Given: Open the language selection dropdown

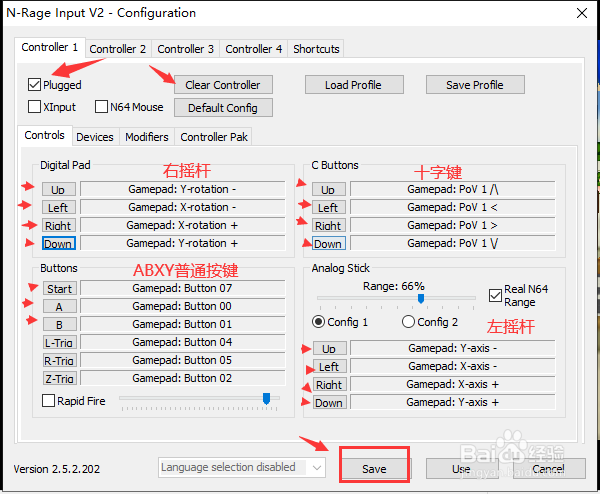Looking at the screenshot, I should (242, 467).
